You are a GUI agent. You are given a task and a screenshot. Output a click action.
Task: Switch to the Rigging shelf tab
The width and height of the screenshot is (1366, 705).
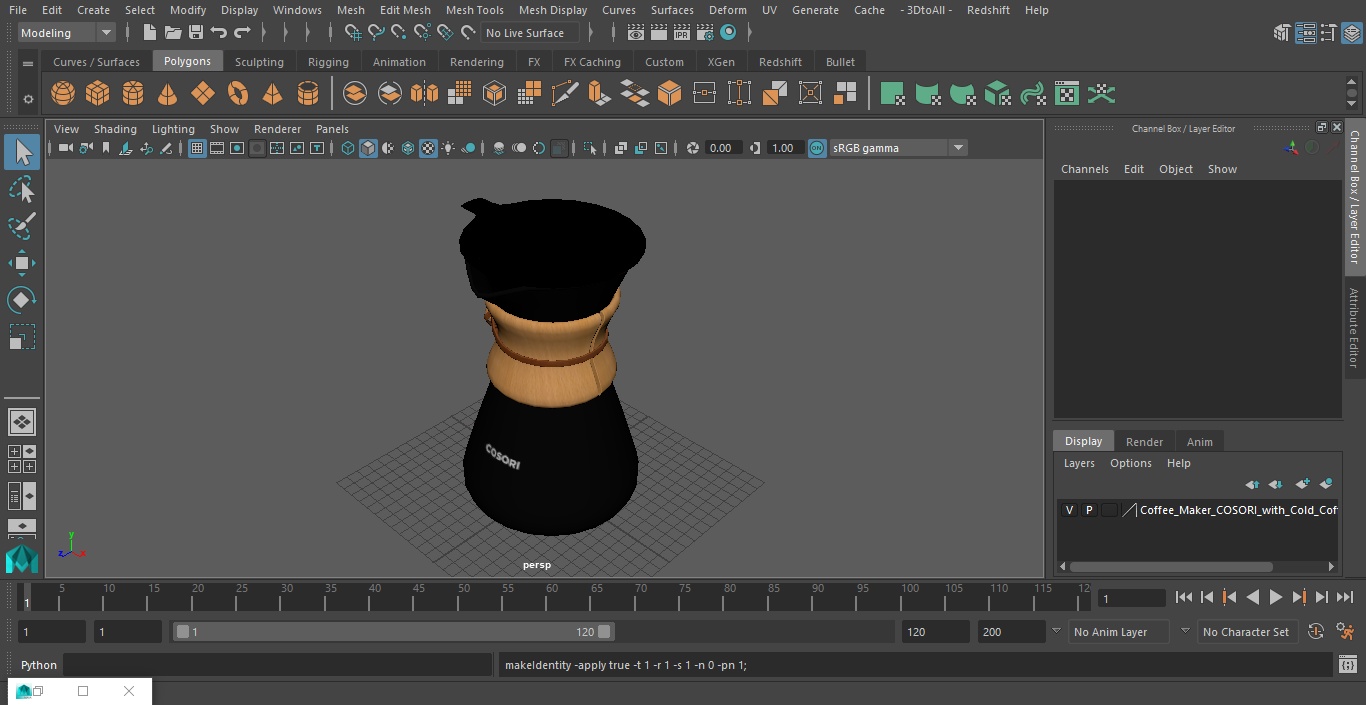tap(328, 62)
